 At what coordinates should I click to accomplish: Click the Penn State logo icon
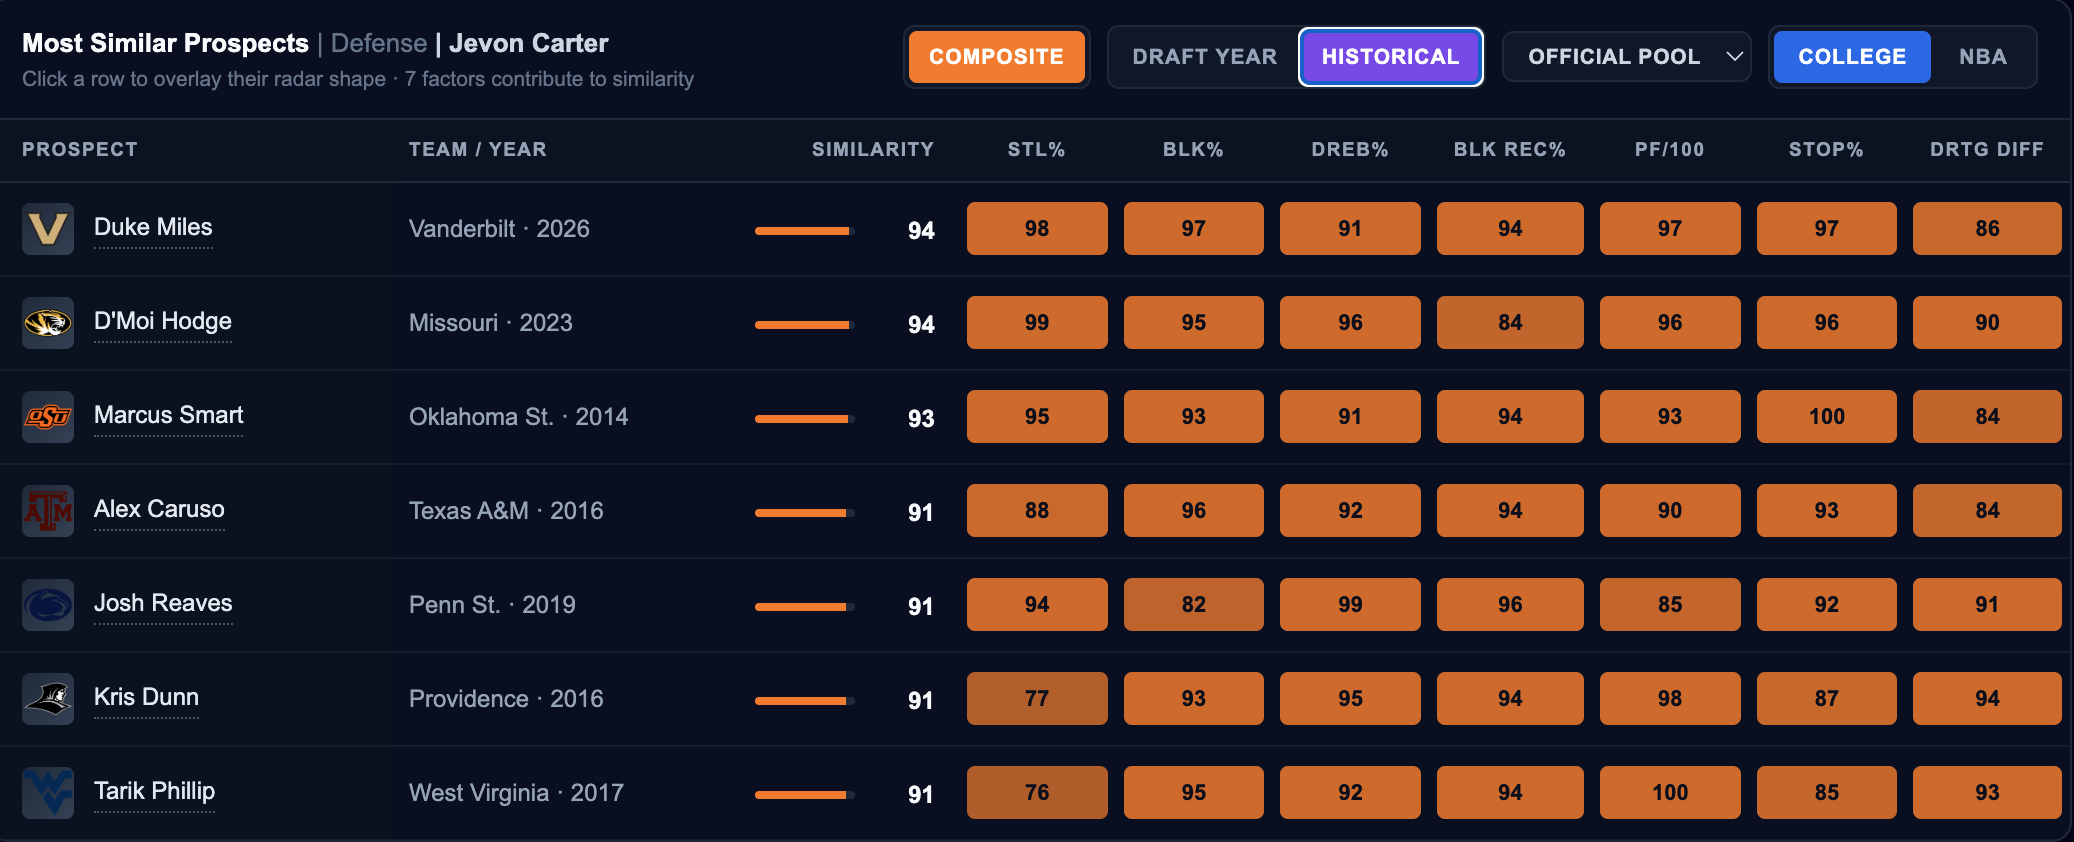click(x=48, y=605)
